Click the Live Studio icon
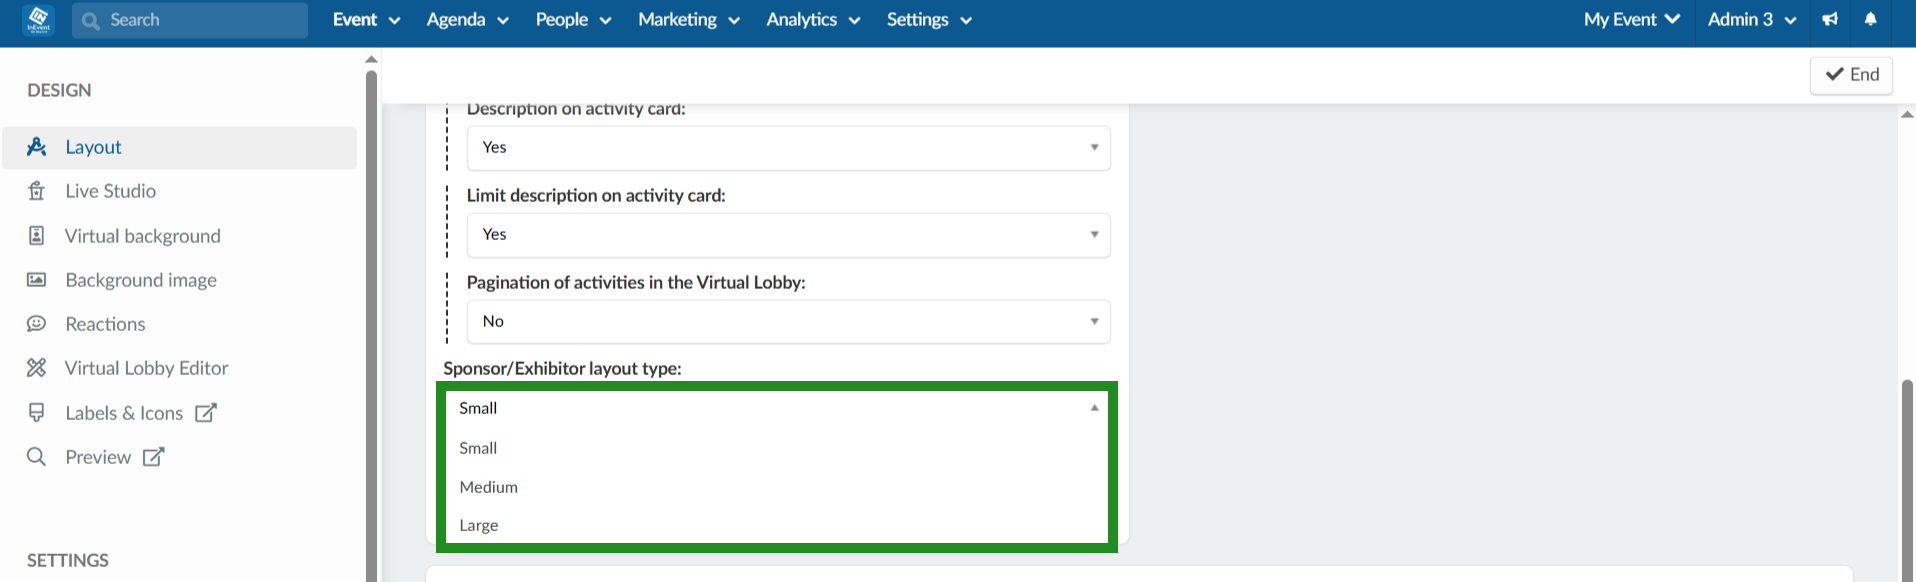The image size is (1916, 582). click(37, 191)
